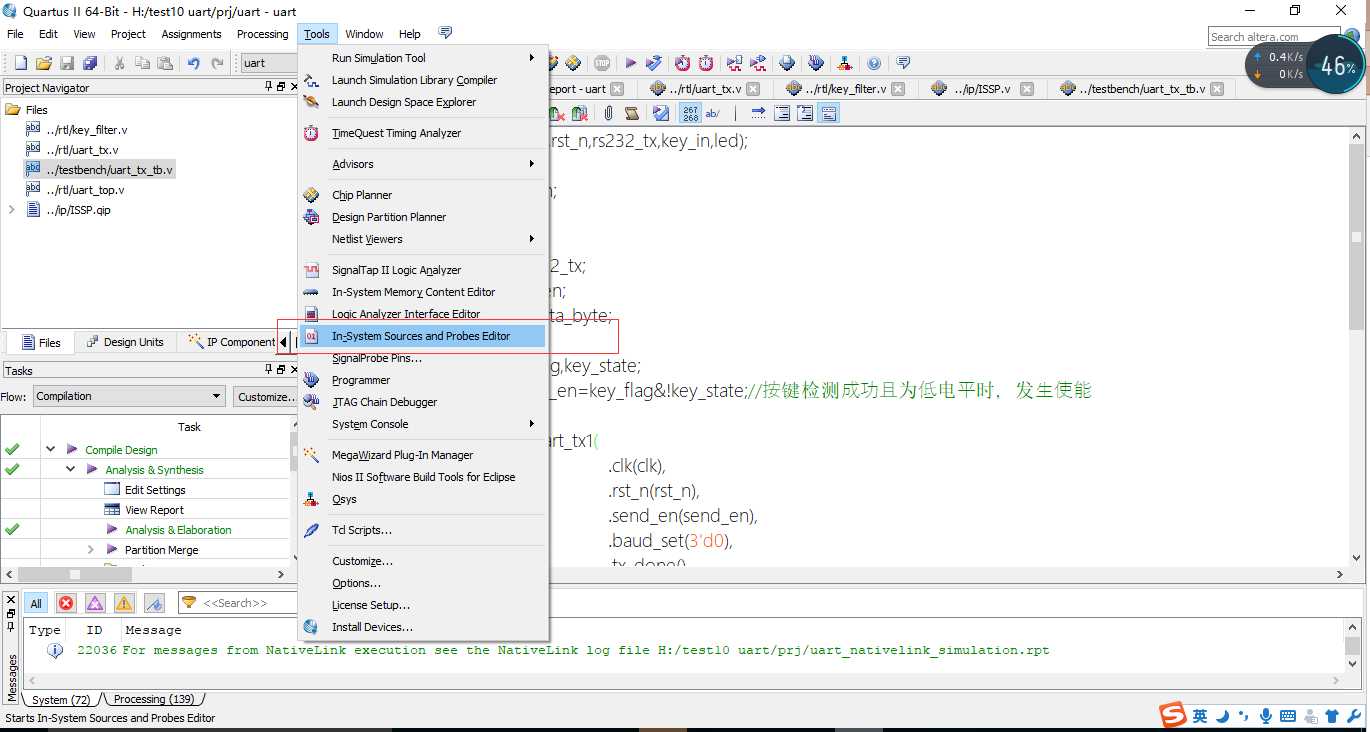This screenshot has width=1370, height=732.
Task: Show error messages filter icon
Action: pyautogui.click(x=66, y=603)
